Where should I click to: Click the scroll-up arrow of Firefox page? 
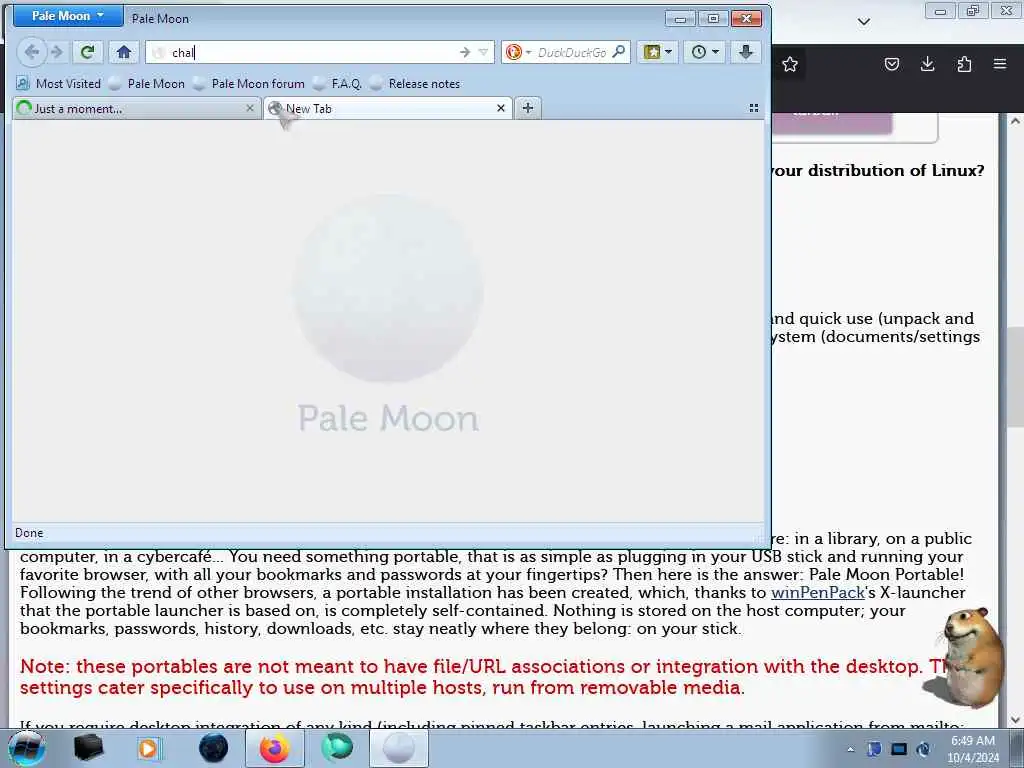1015,121
